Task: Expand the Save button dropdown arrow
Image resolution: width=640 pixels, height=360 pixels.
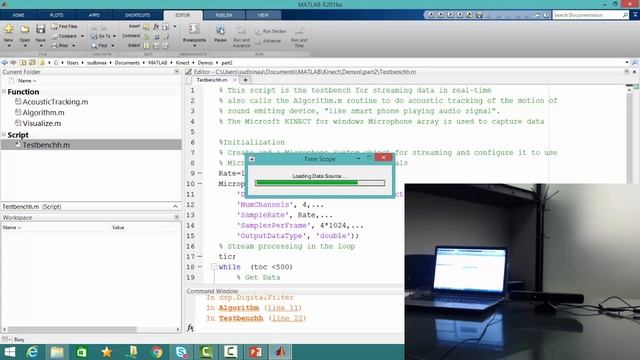Action: click(40, 45)
